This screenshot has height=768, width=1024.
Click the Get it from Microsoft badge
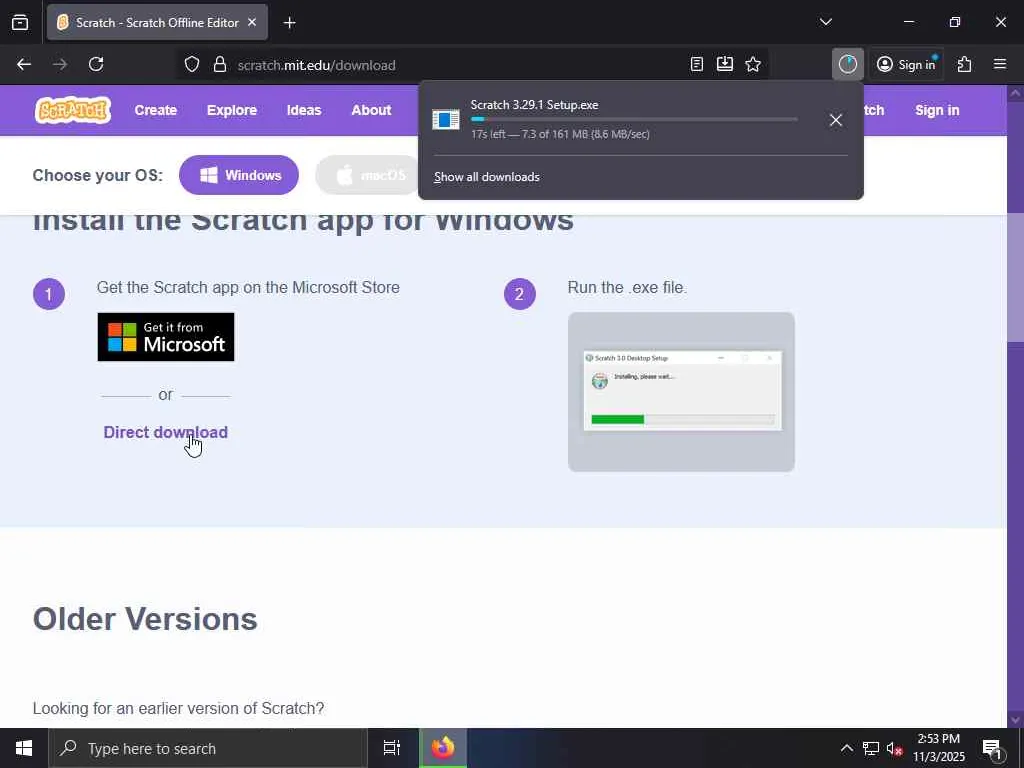coord(166,337)
